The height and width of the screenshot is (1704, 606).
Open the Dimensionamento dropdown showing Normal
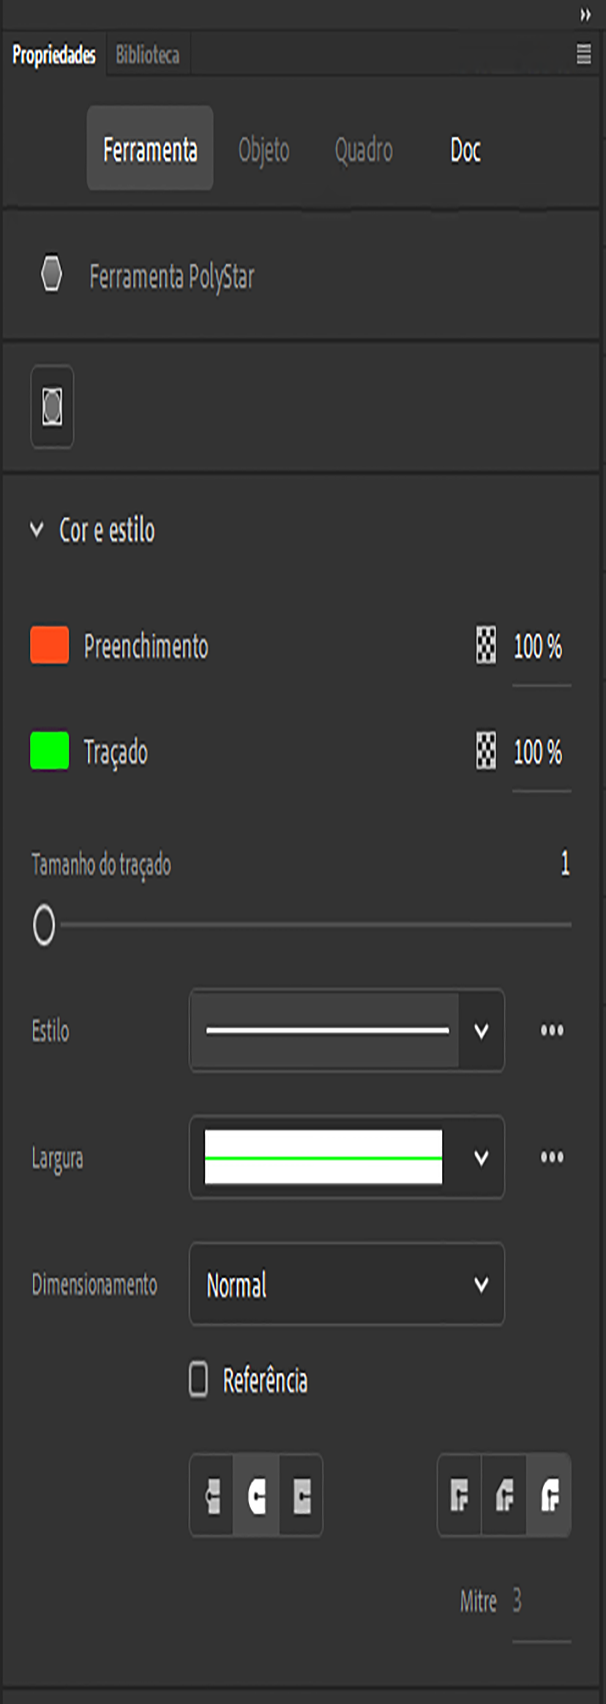[347, 1285]
